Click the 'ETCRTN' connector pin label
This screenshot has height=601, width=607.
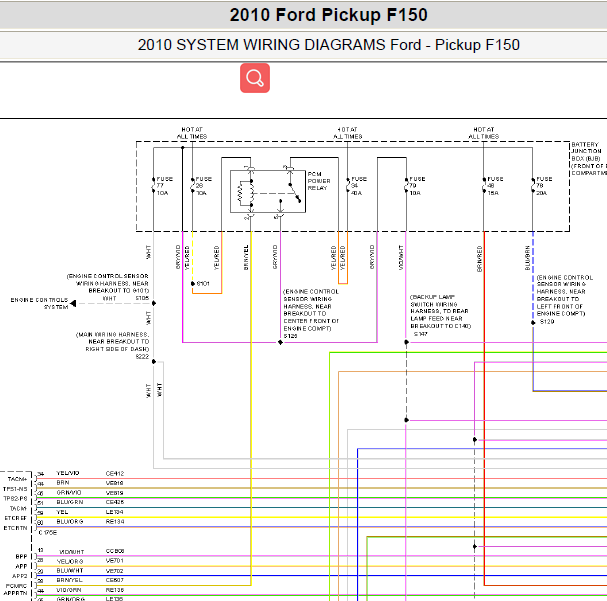coord(15,528)
